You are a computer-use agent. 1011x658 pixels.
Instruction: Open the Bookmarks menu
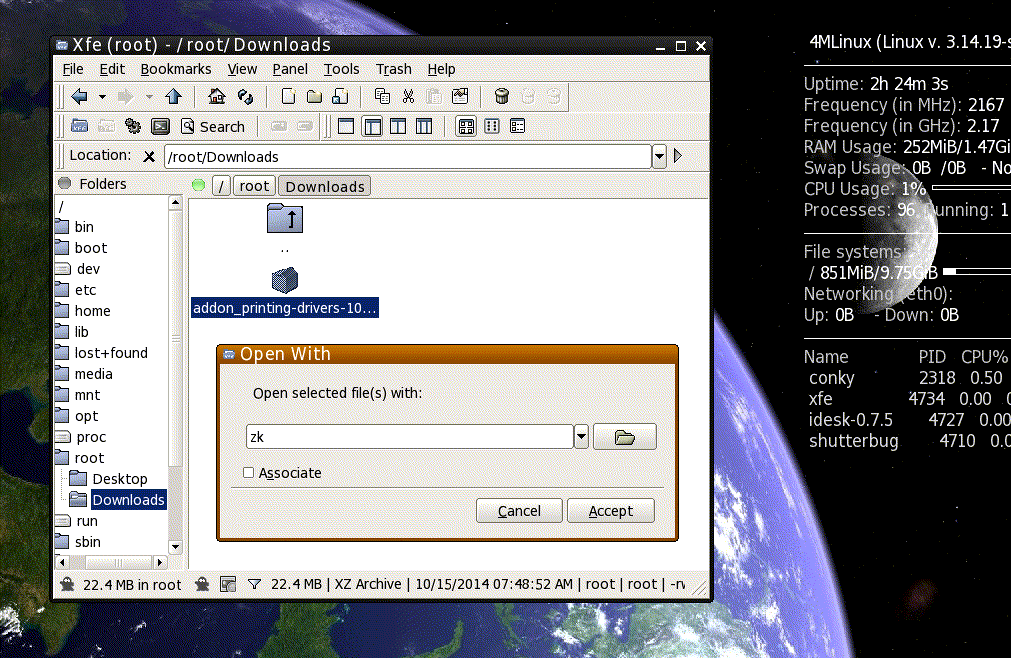(175, 69)
